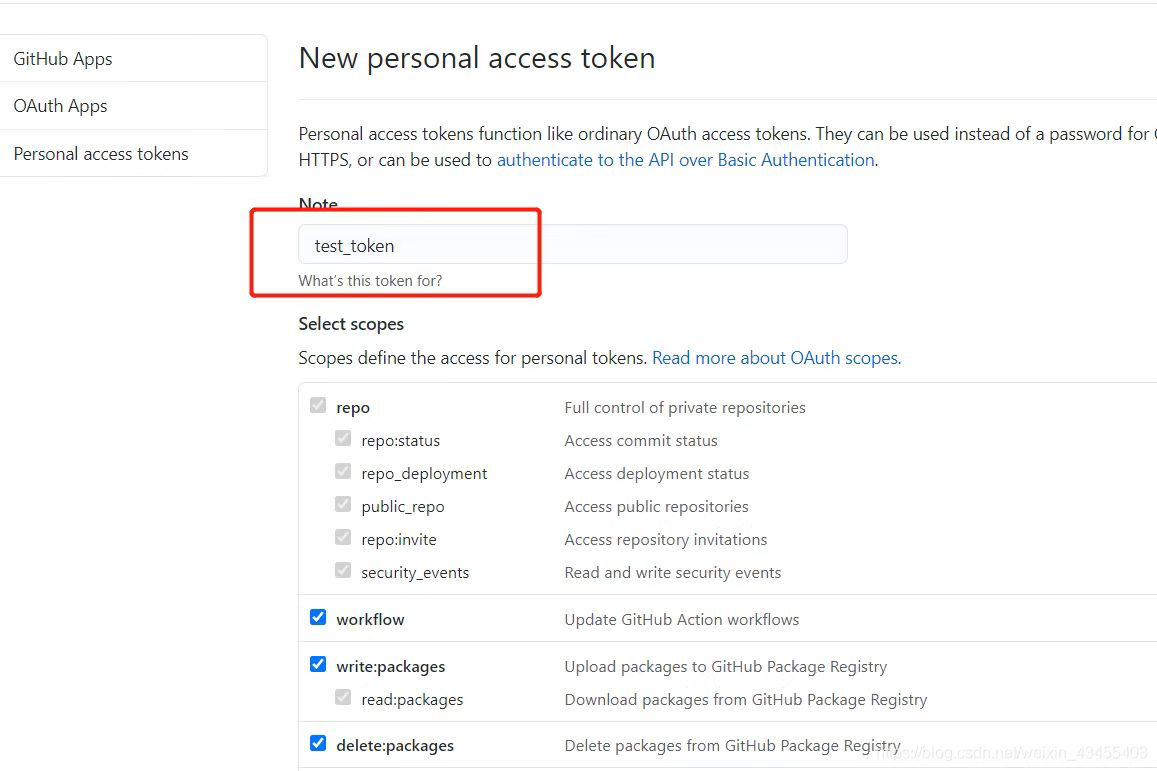
Task: Toggle the repo:invite checkbox
Action: click(343, 537)
